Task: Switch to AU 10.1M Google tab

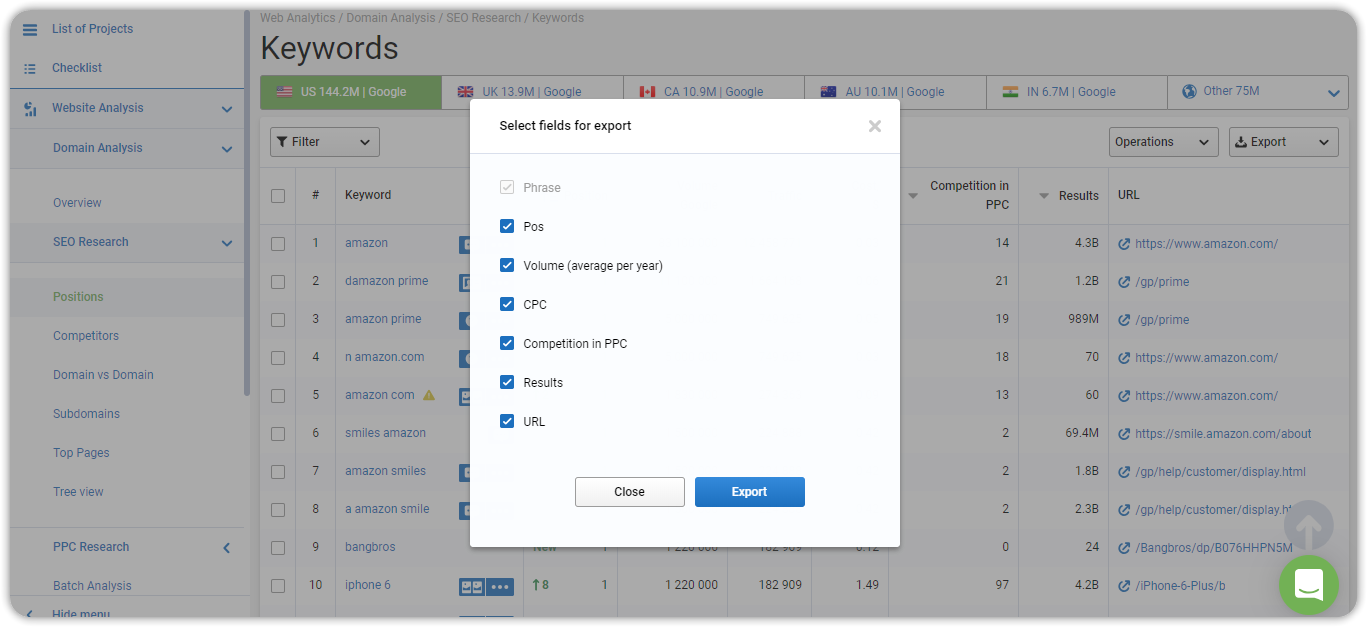Action: point(895,92)
